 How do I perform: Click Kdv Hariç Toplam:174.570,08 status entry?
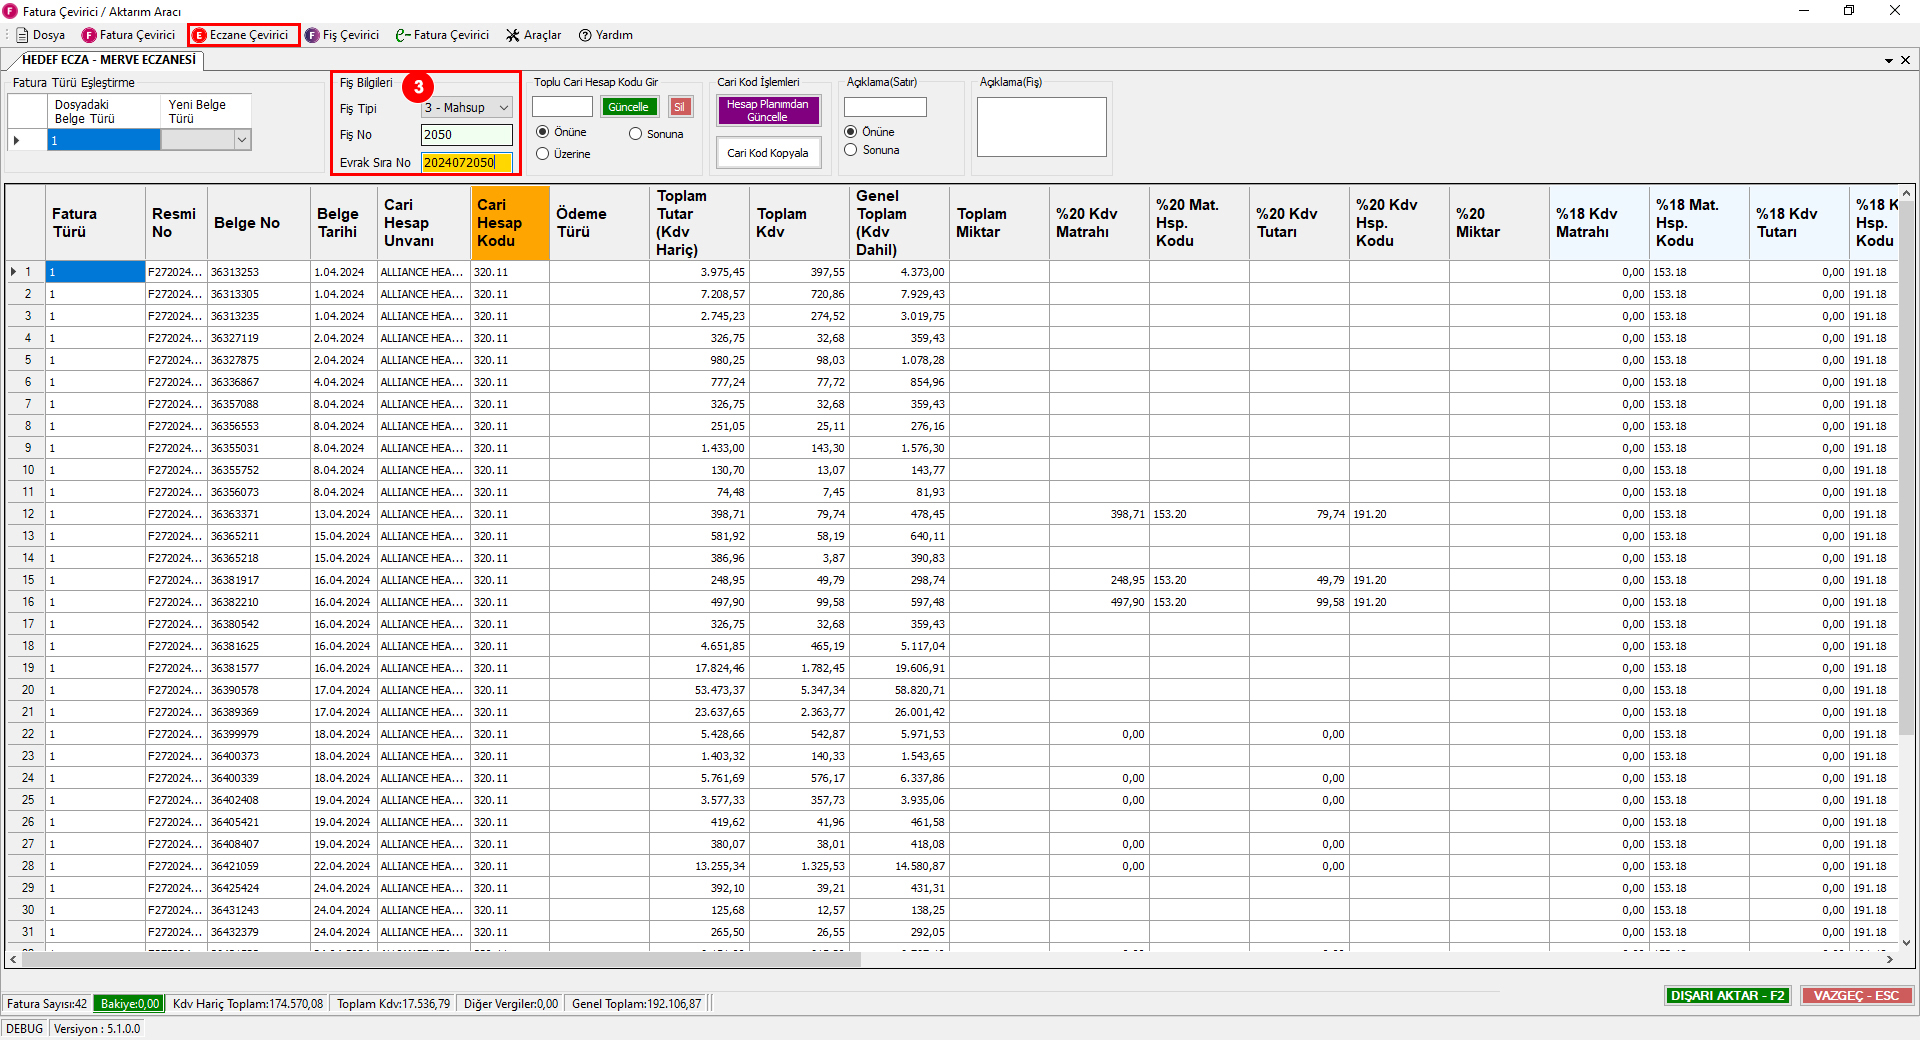pyautogui.click(x=248, y=1004)
